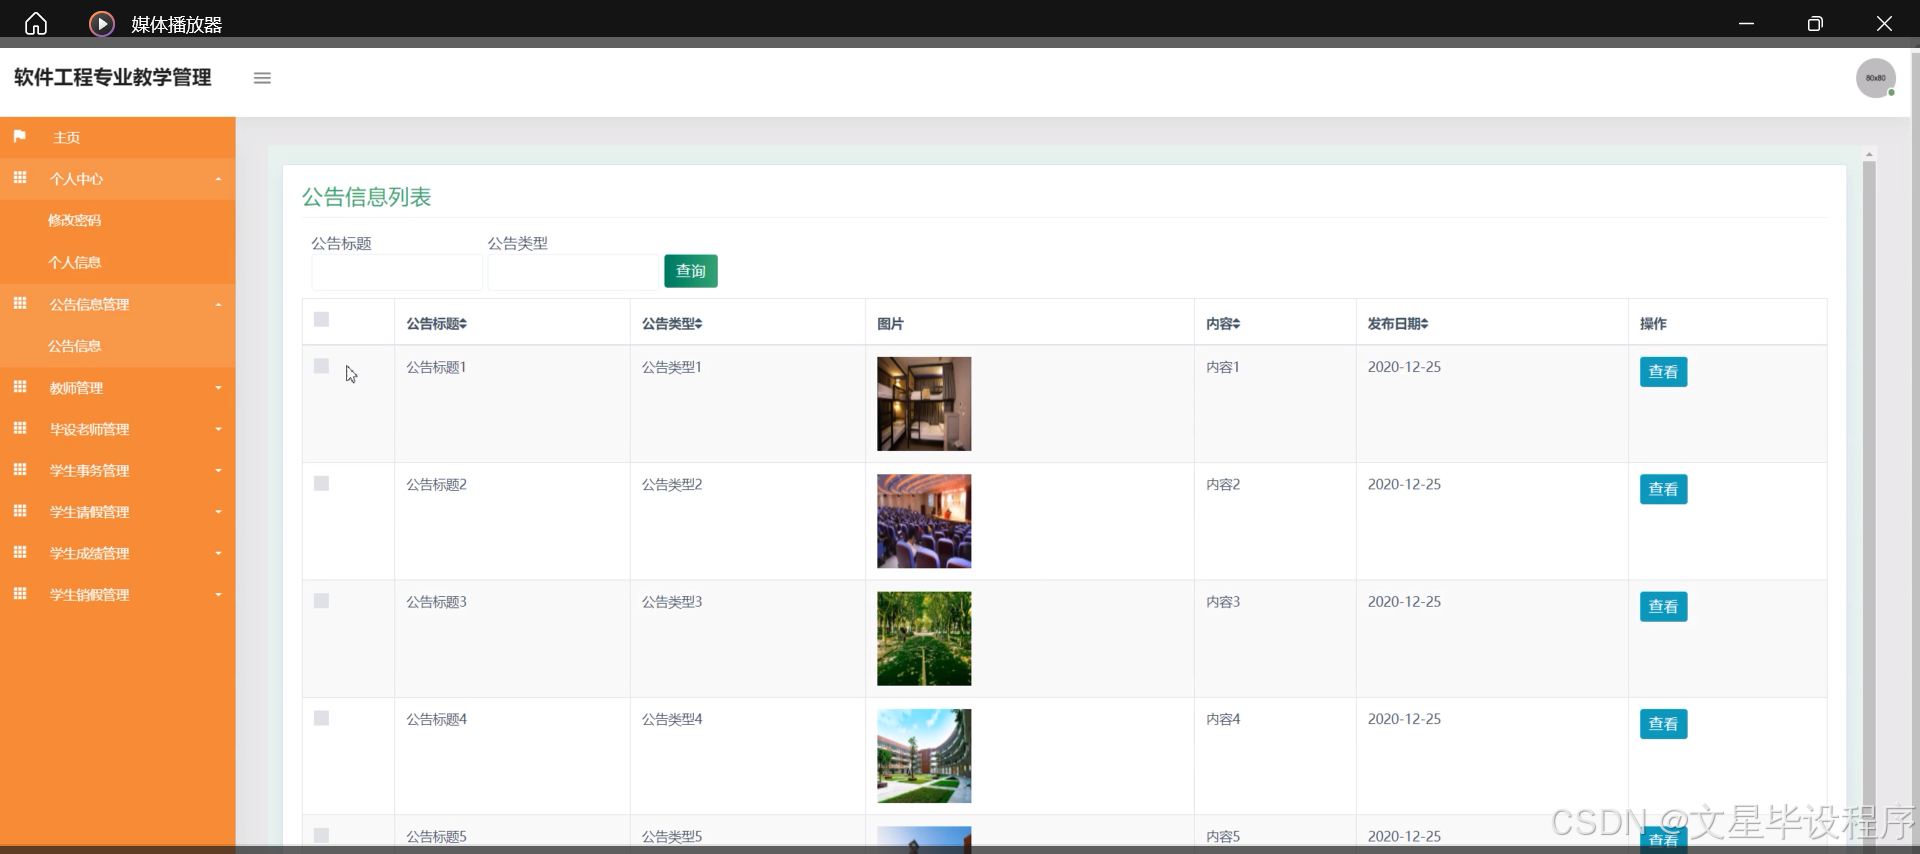The image size is (1920, 854).
Task: Expand the 学生事务管理 menu arrow
Action: [x=218, y=471]
